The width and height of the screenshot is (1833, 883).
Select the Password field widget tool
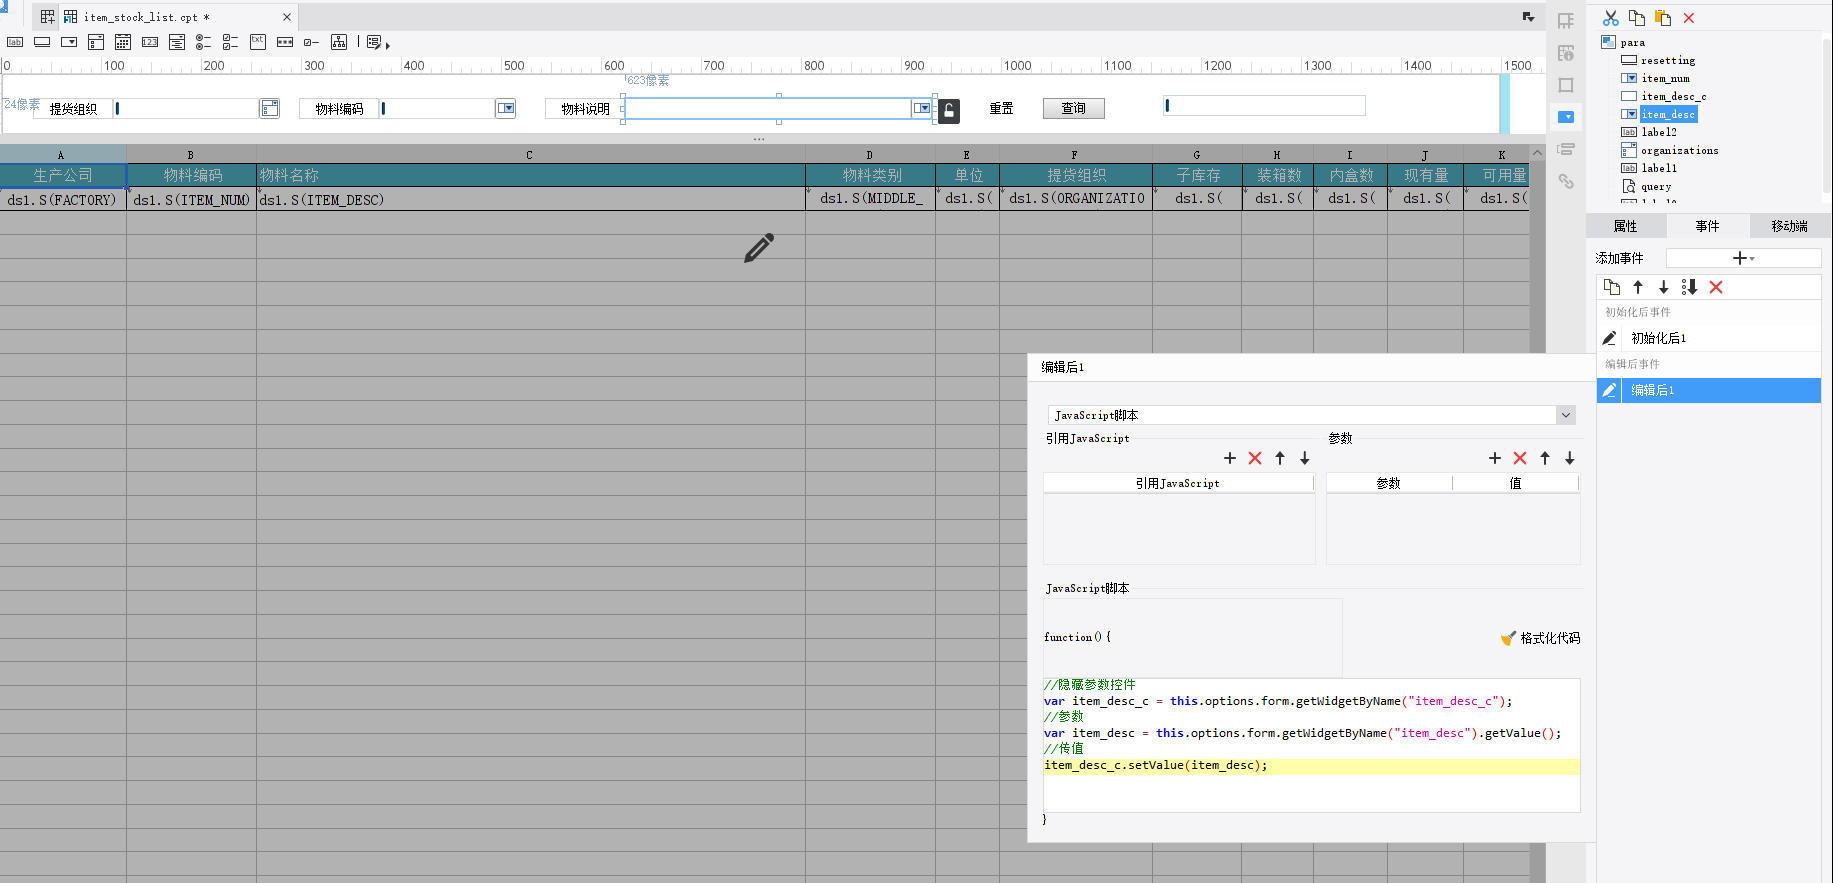pyautogui.click(x=285, y=42)
